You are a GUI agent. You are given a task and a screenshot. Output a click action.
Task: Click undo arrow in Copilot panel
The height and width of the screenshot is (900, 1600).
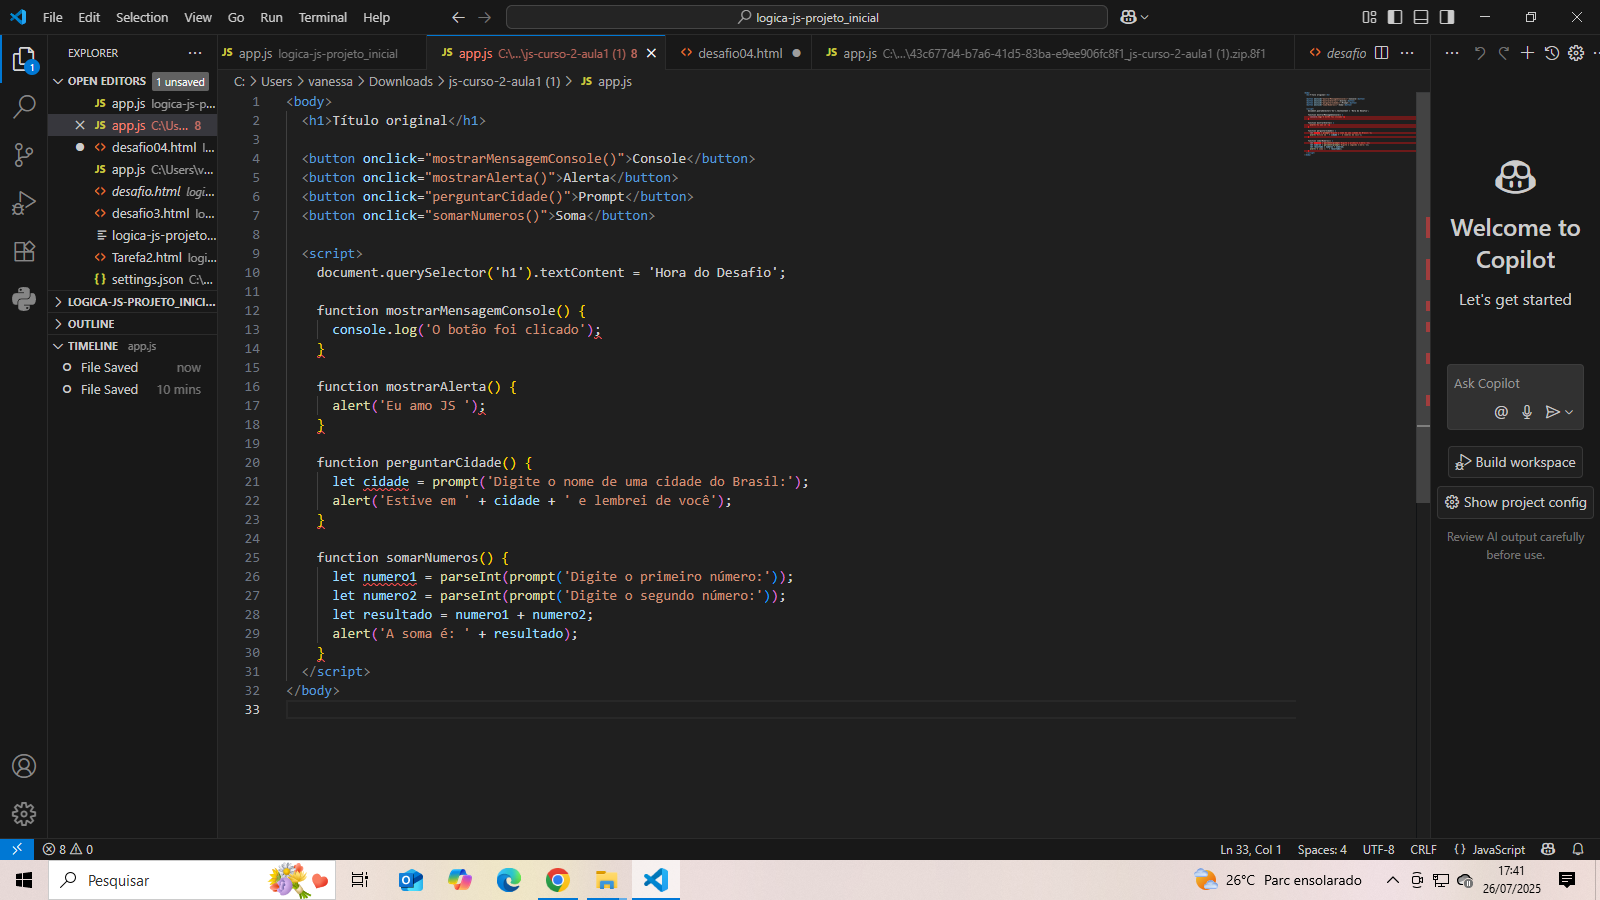point(1479,53)
